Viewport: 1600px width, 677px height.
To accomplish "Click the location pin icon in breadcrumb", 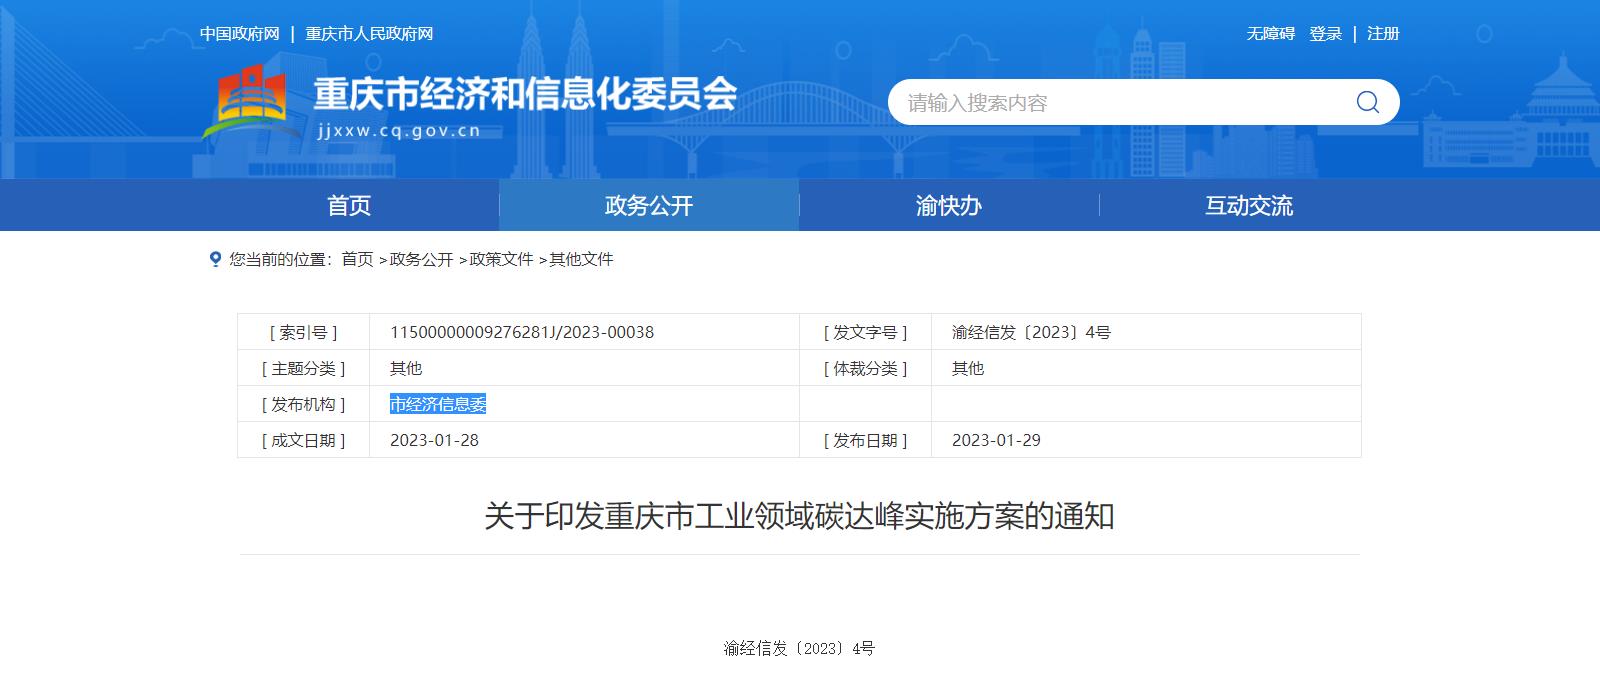I will 215,259.
